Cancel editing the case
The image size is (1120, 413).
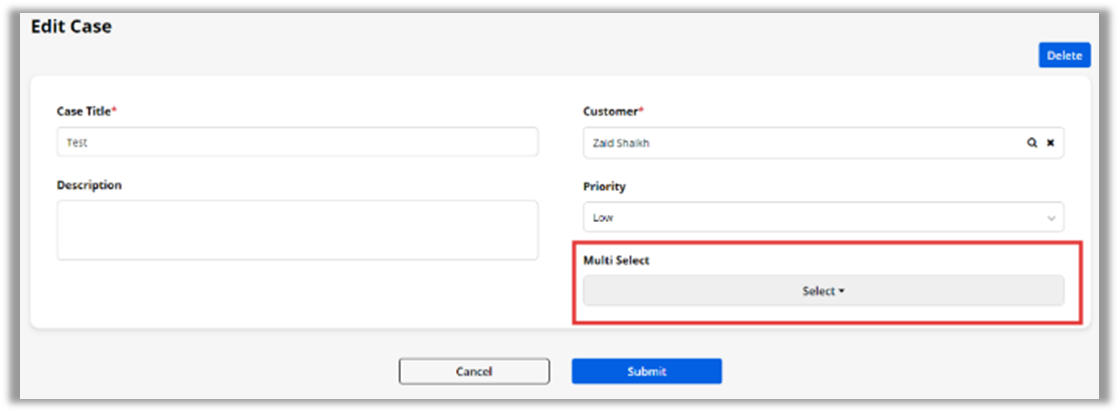(x=474, y=371)
